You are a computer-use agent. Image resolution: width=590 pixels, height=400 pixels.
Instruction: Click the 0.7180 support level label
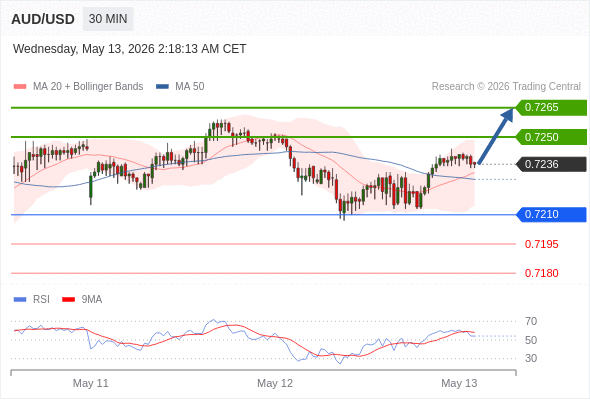[x=541, y=273]
